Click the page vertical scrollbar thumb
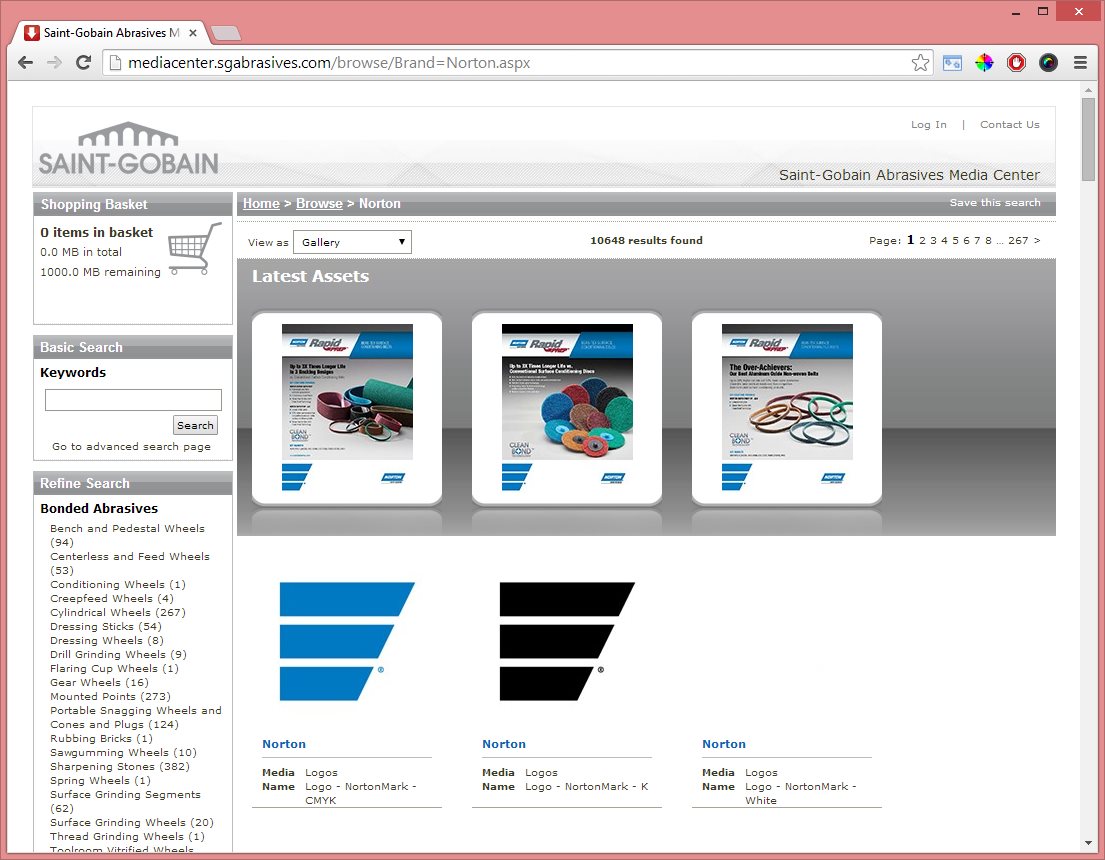1105x860 pixels. [x=1089, y=139]
